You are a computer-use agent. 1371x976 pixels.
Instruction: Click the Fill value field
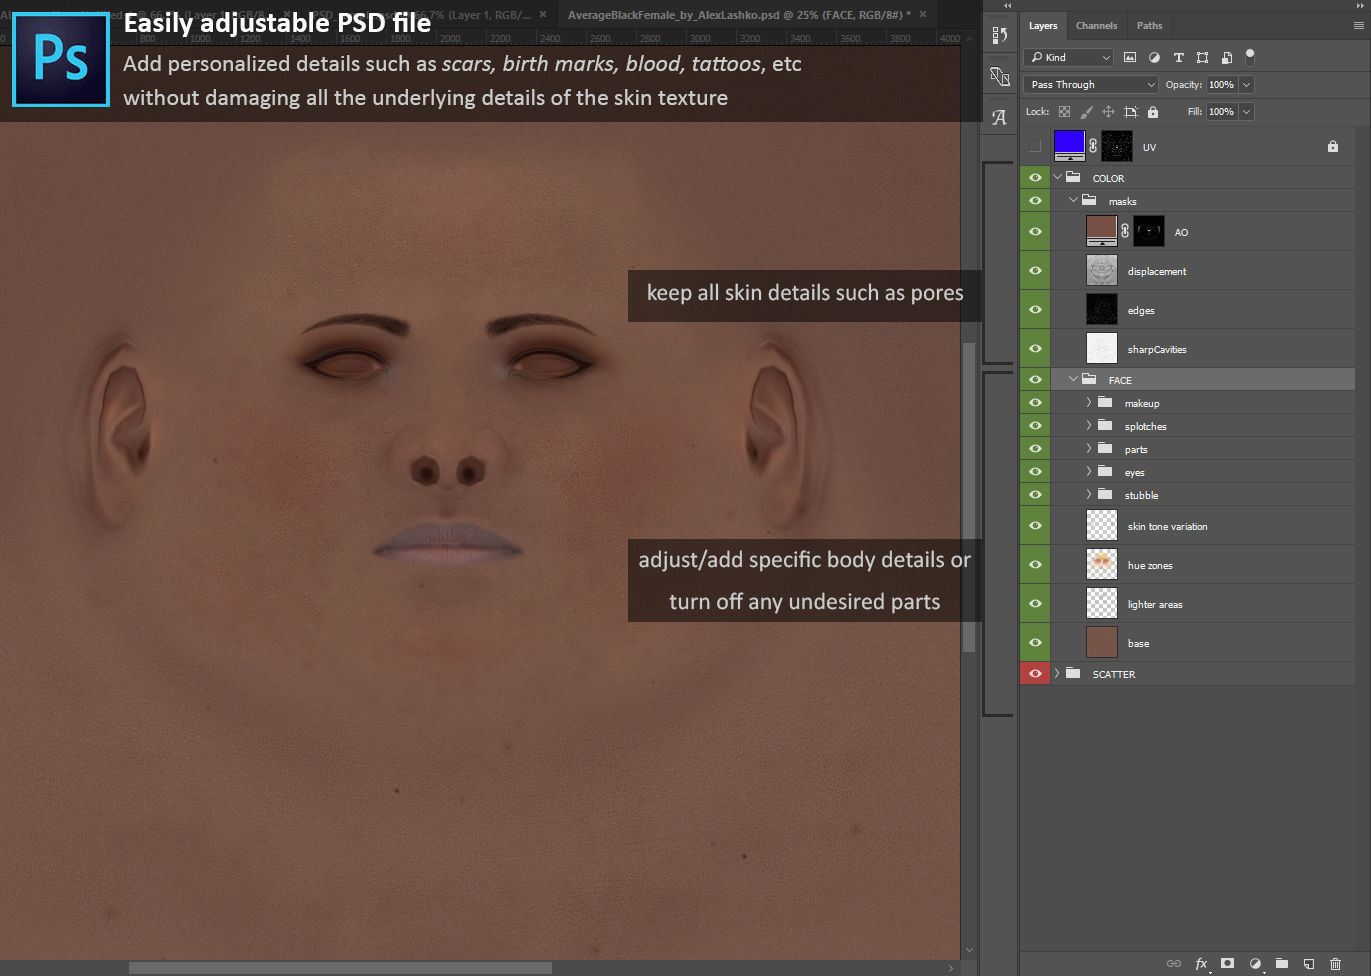click(1222, 112)
